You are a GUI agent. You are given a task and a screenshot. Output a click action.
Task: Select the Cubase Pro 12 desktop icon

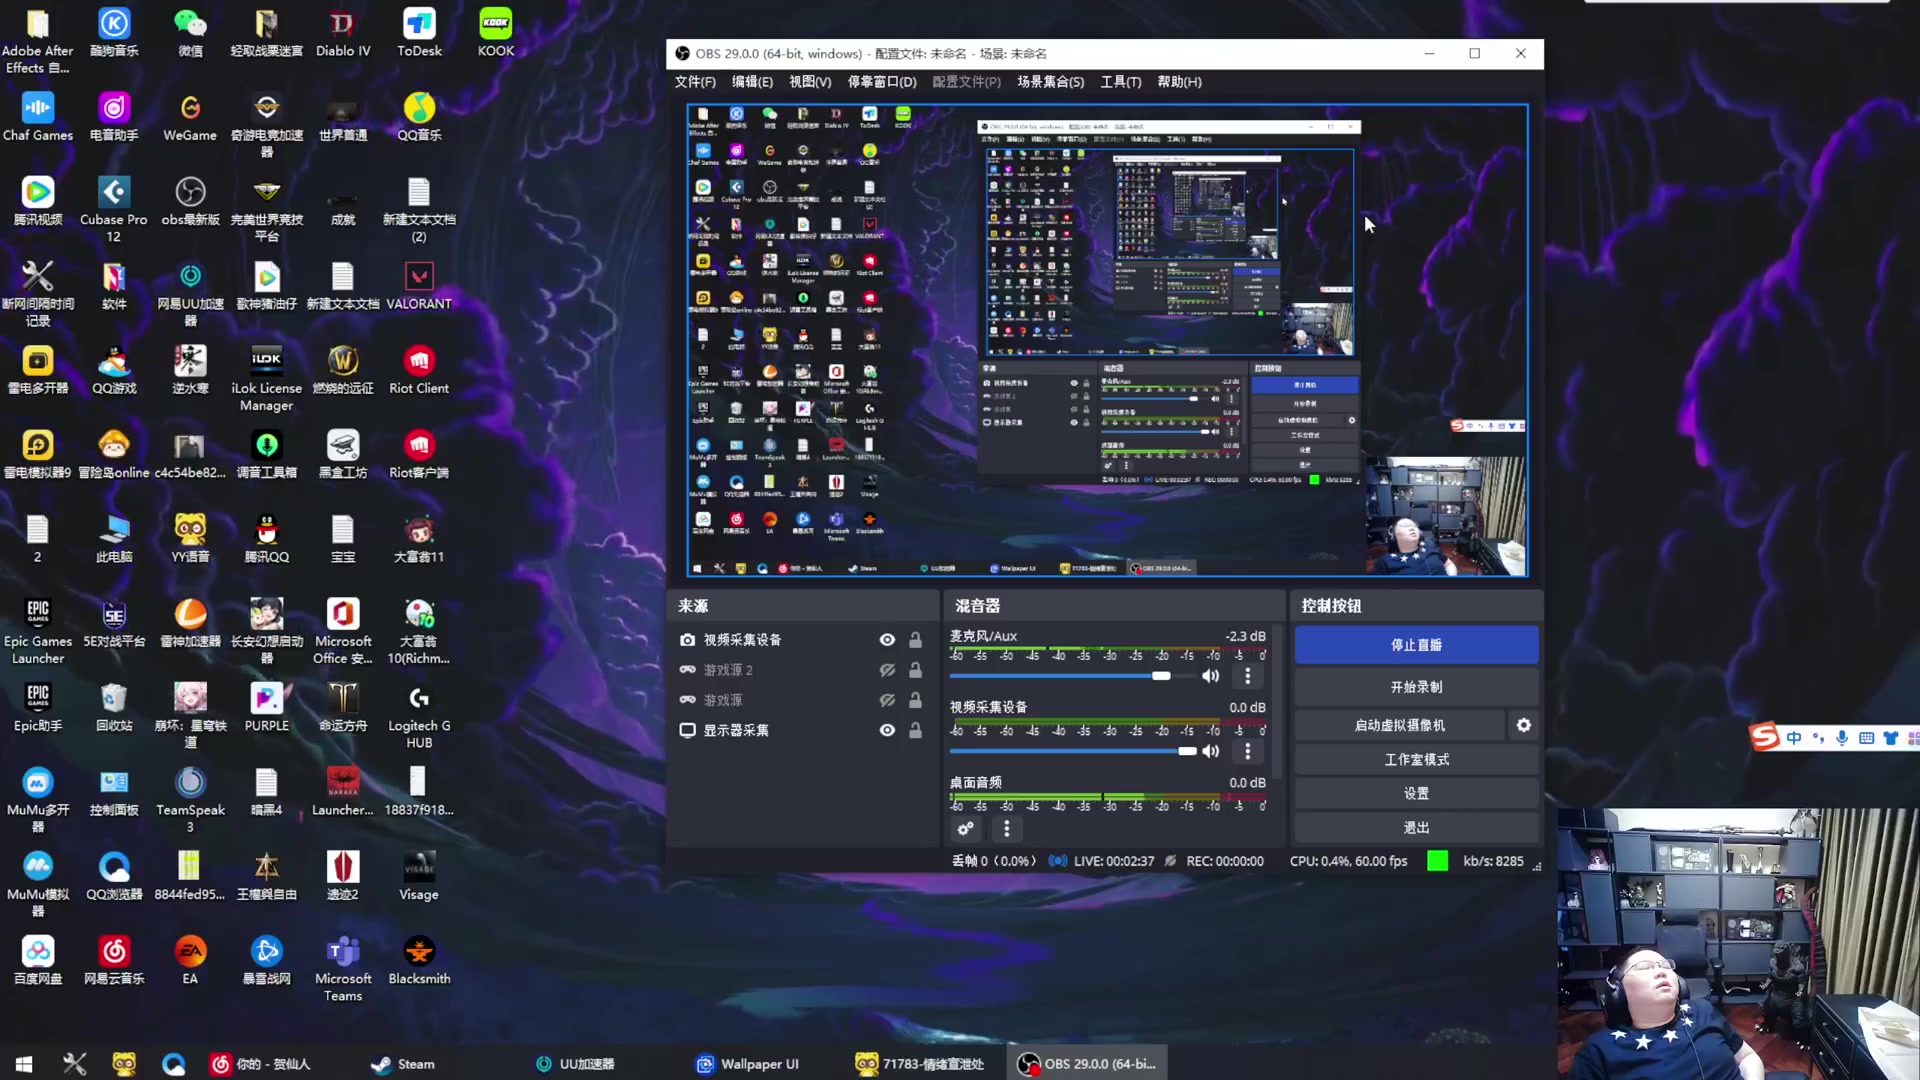point(114,210)
